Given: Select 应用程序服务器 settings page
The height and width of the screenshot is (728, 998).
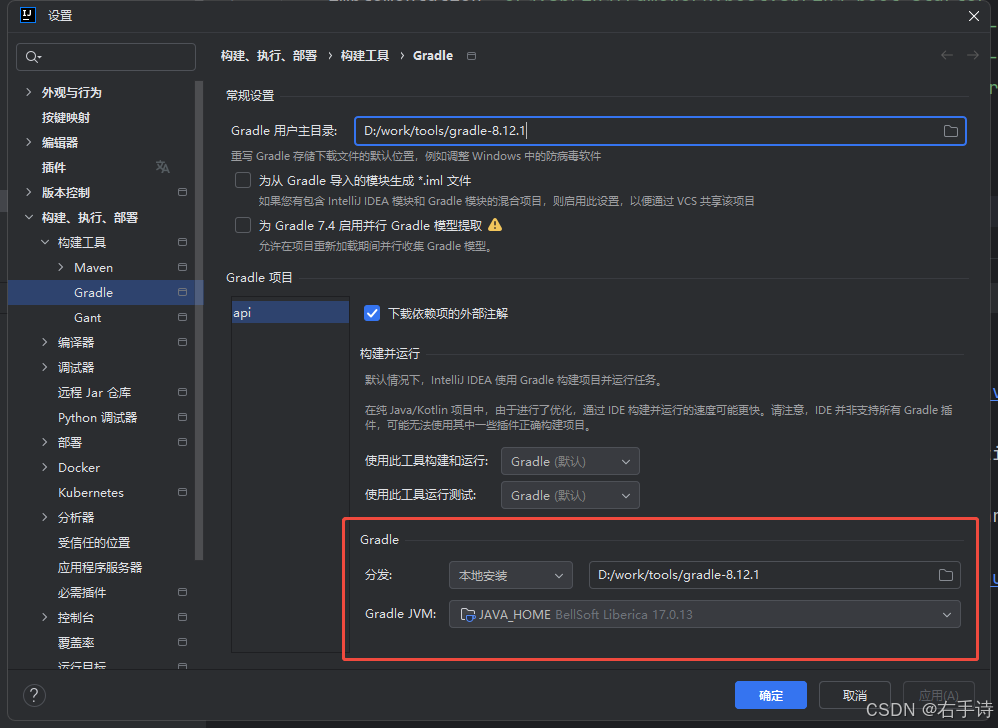Looking at the screenshot, I should tap(100, 568).
